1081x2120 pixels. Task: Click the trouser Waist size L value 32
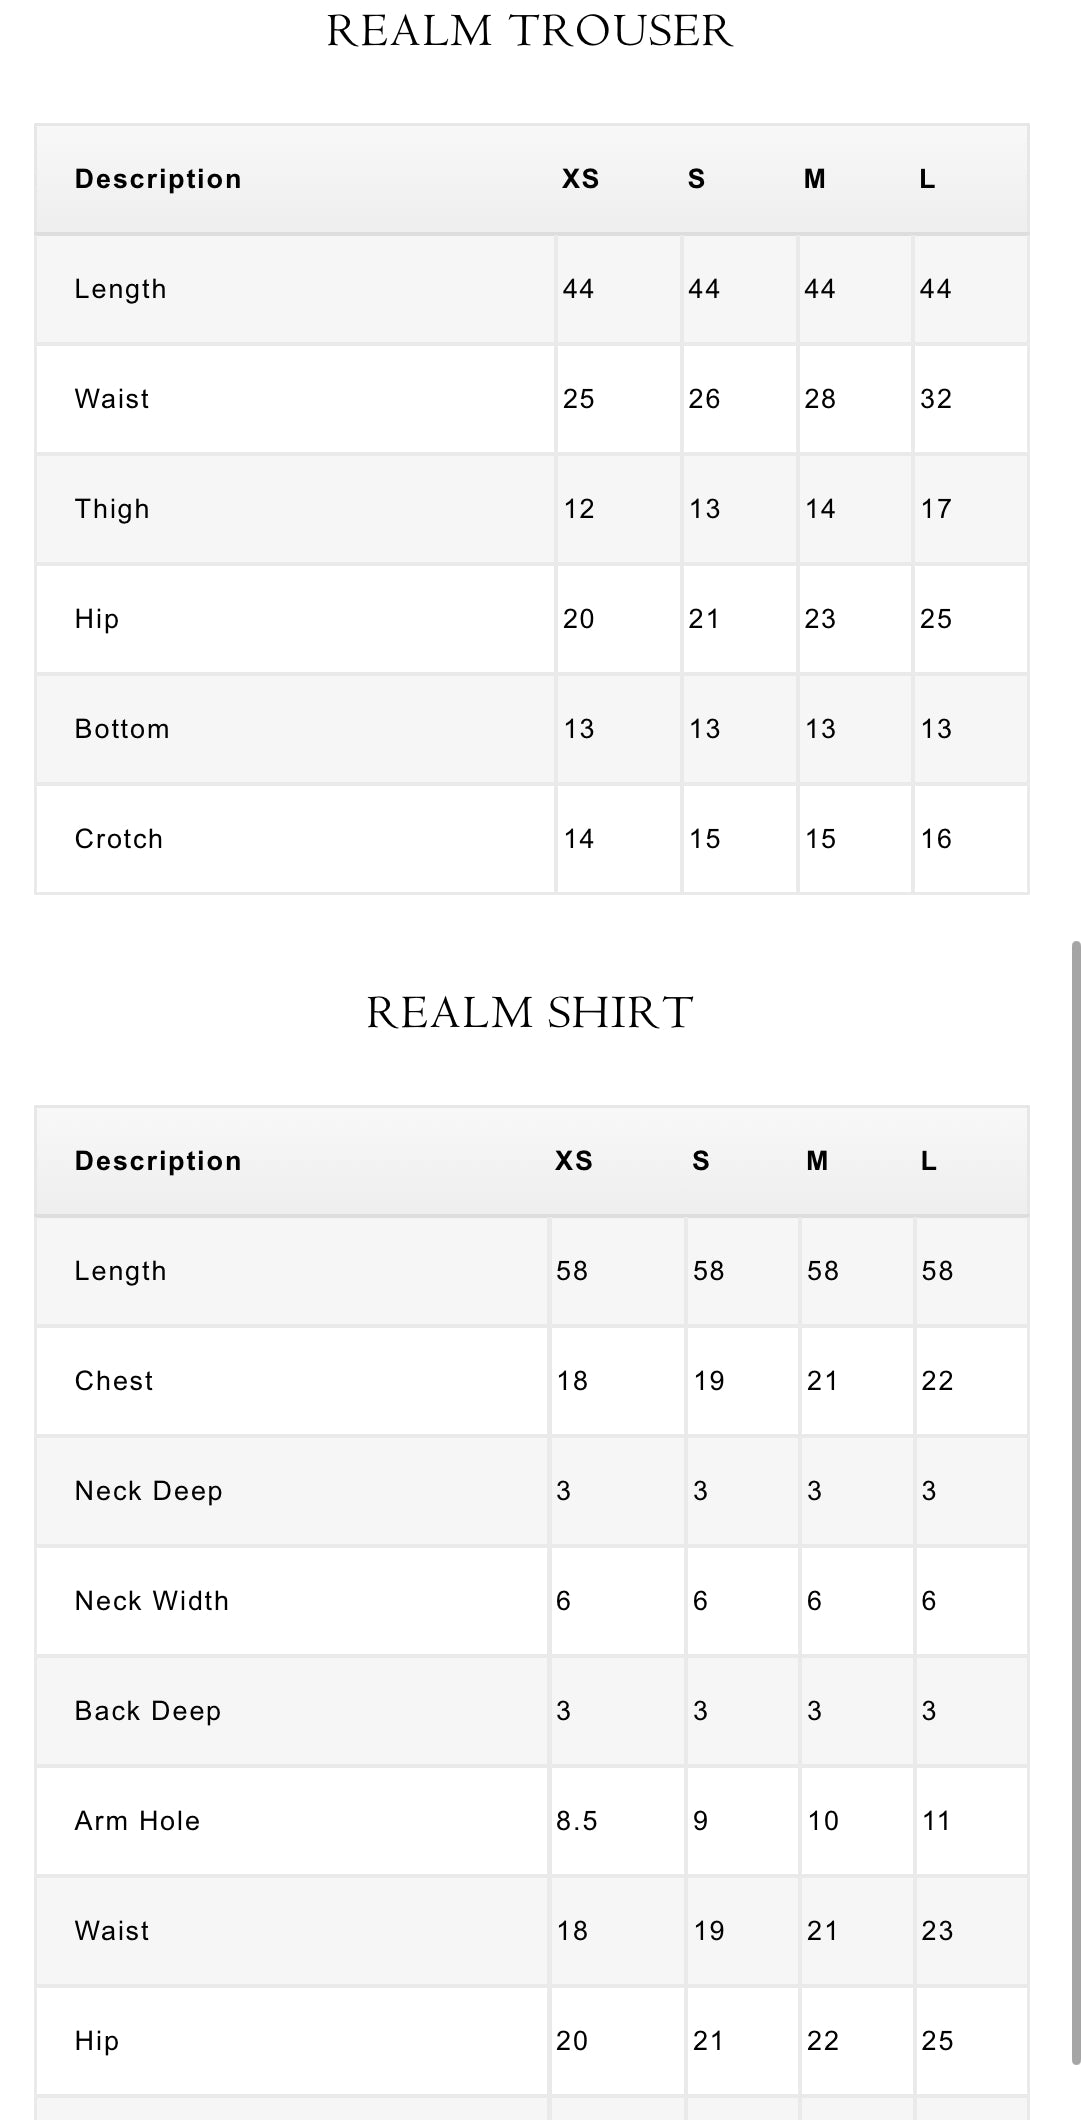[936, 399]
